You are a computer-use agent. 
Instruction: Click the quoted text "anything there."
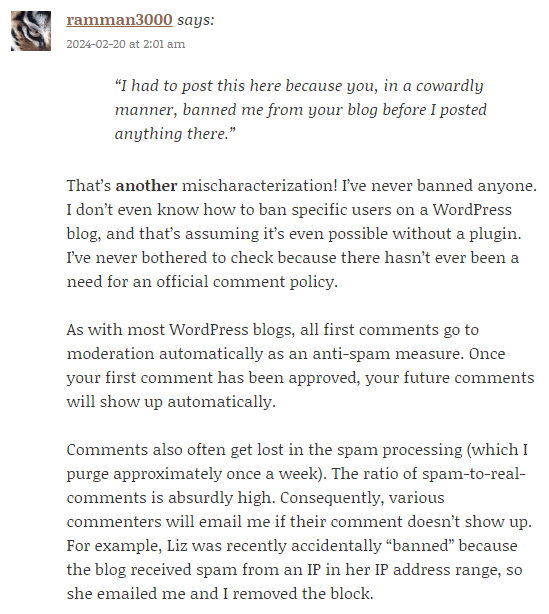click(x=175, y=134)
